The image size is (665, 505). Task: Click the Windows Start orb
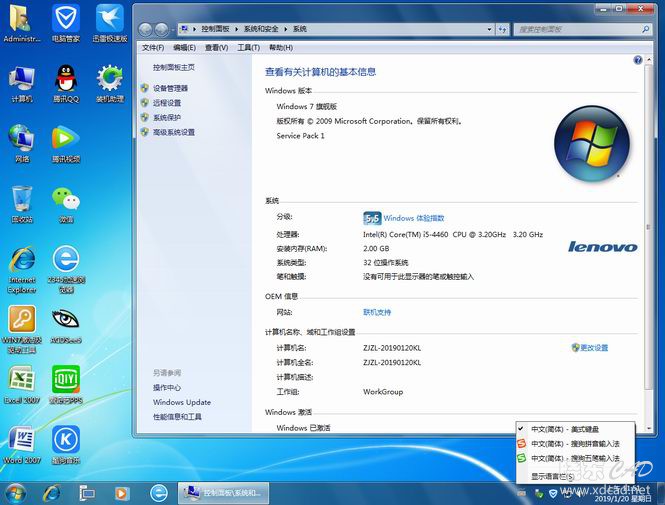(x=15, y=493)
